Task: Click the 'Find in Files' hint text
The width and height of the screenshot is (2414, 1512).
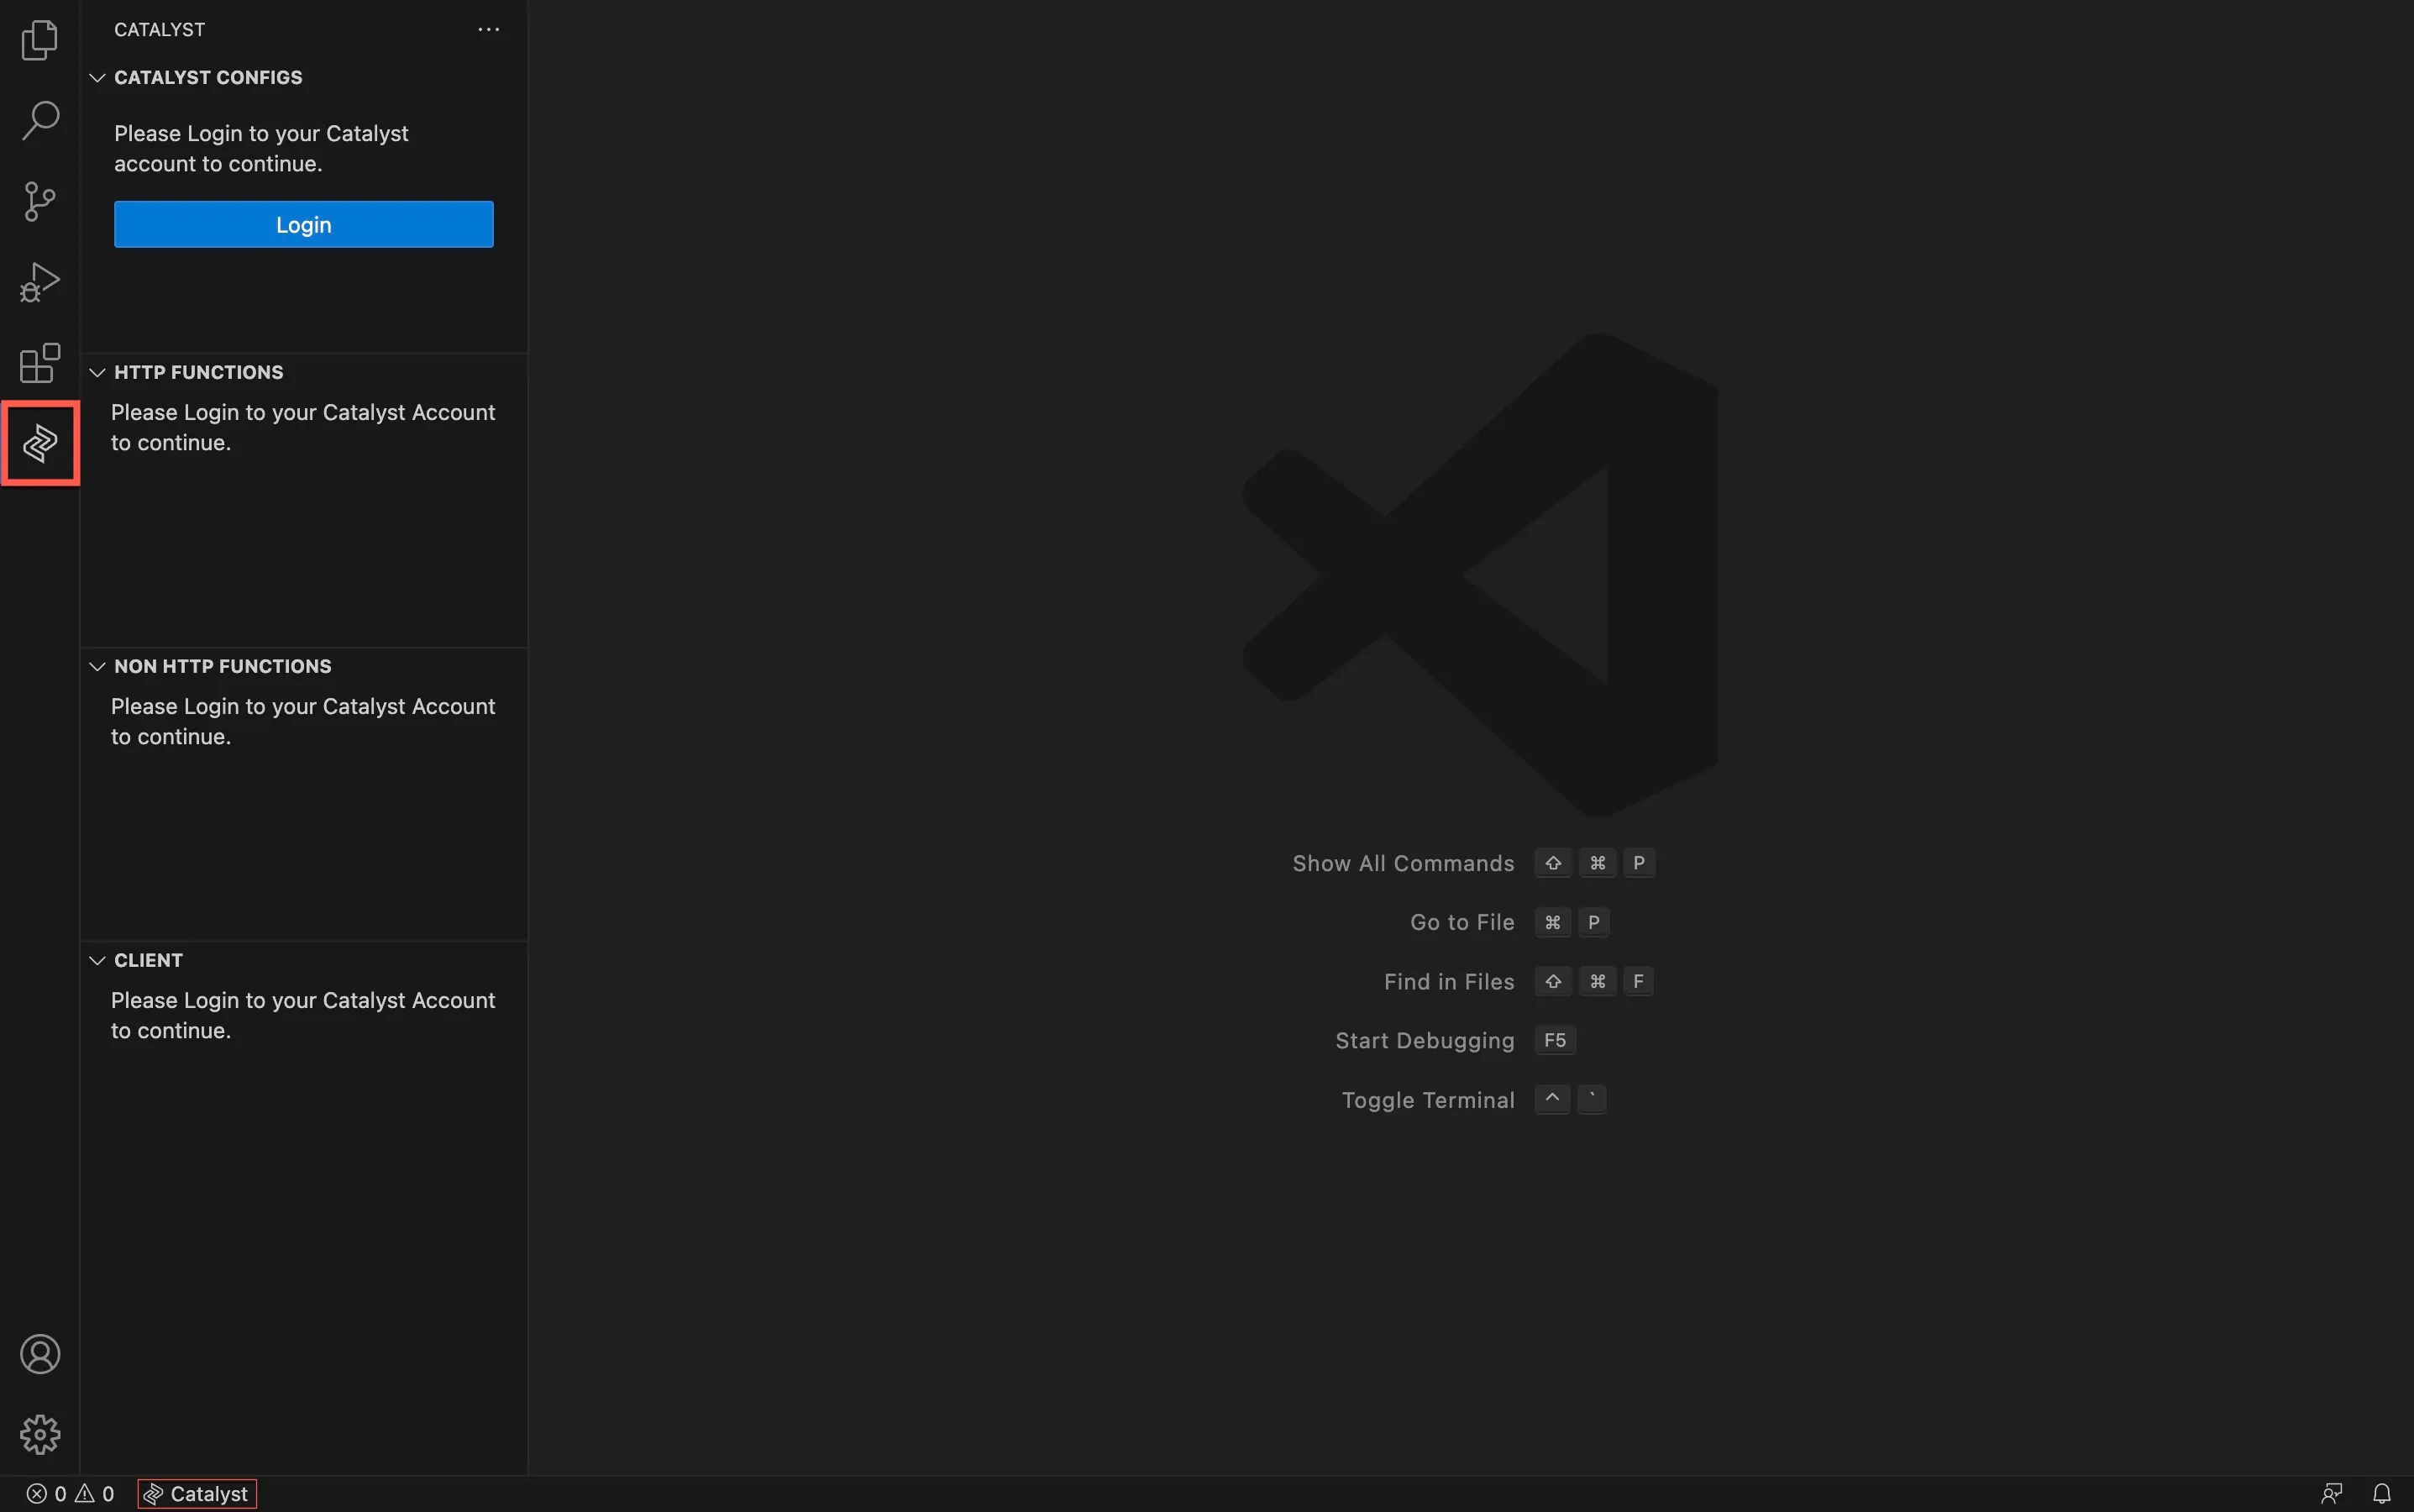Action: click(x=1449, y=981)
